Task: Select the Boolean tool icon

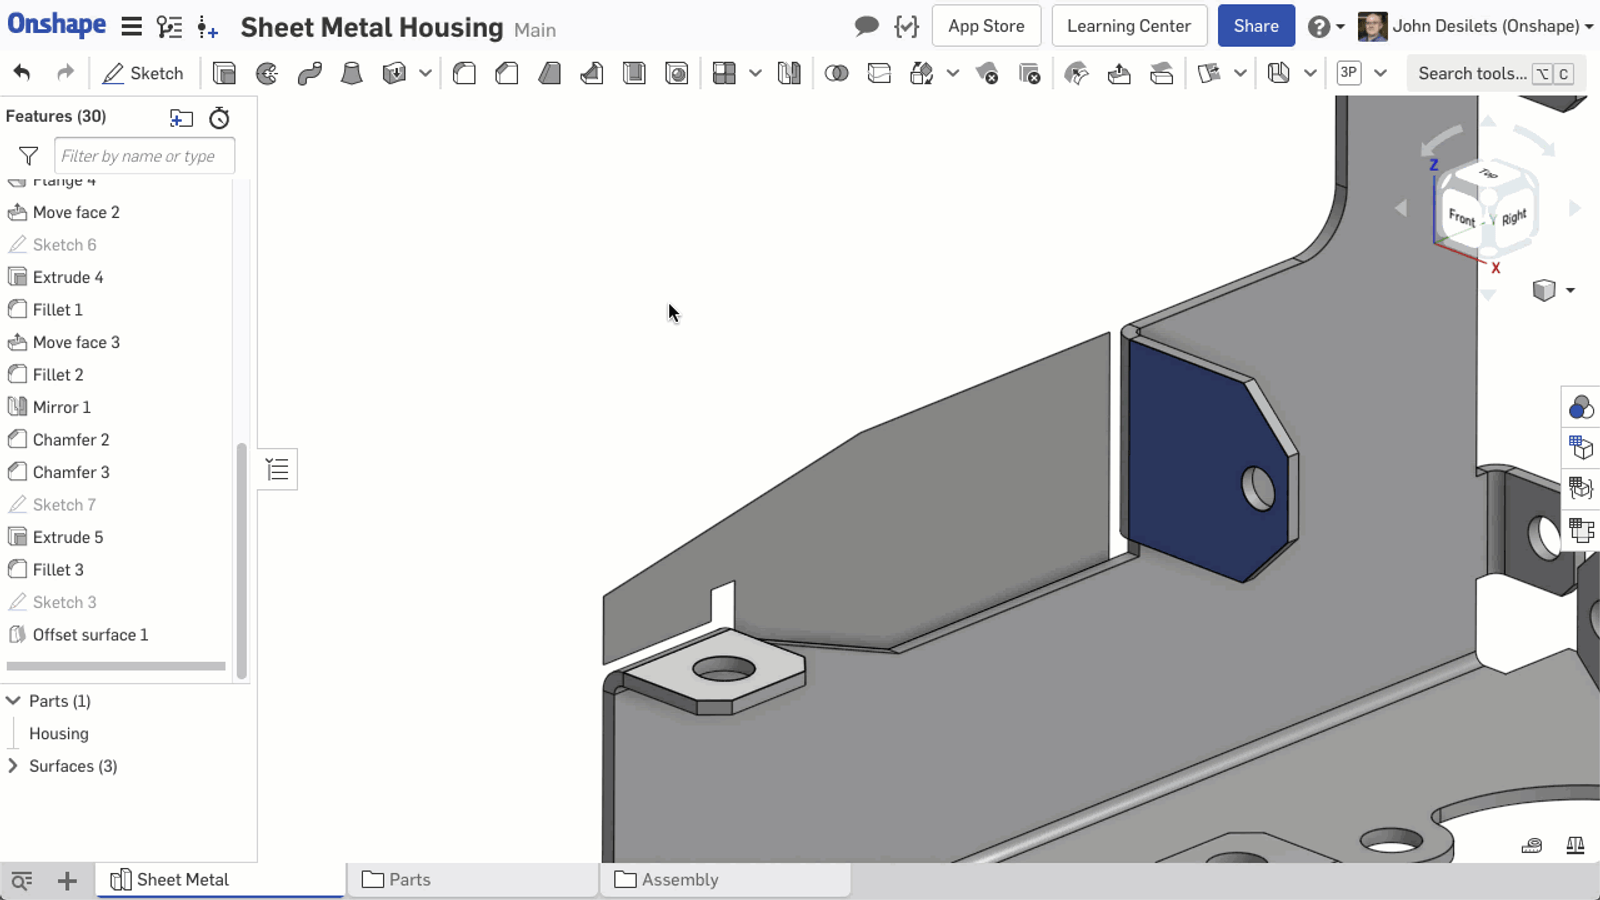Action: pos(836,73)
